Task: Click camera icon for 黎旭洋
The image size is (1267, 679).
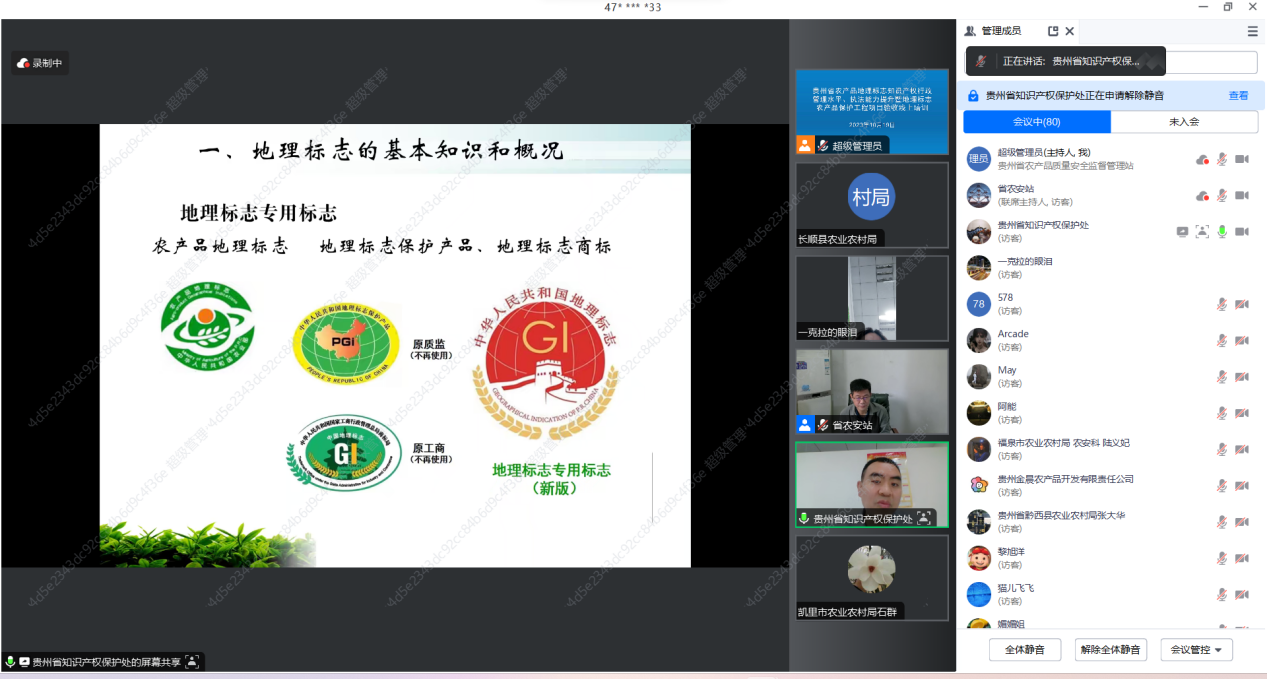Action: click(1242, 558)
